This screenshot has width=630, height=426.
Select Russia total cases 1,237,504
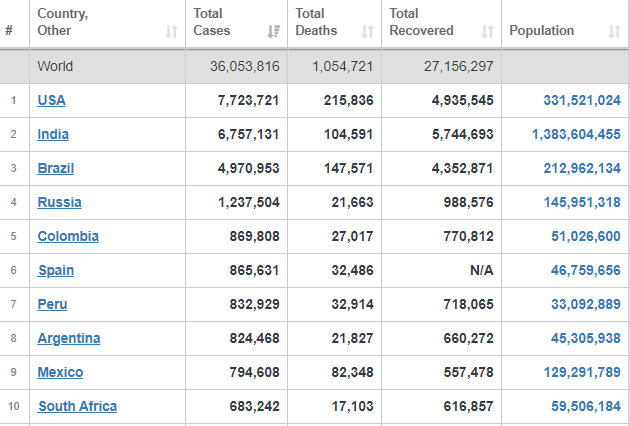(x=248, y=202)
